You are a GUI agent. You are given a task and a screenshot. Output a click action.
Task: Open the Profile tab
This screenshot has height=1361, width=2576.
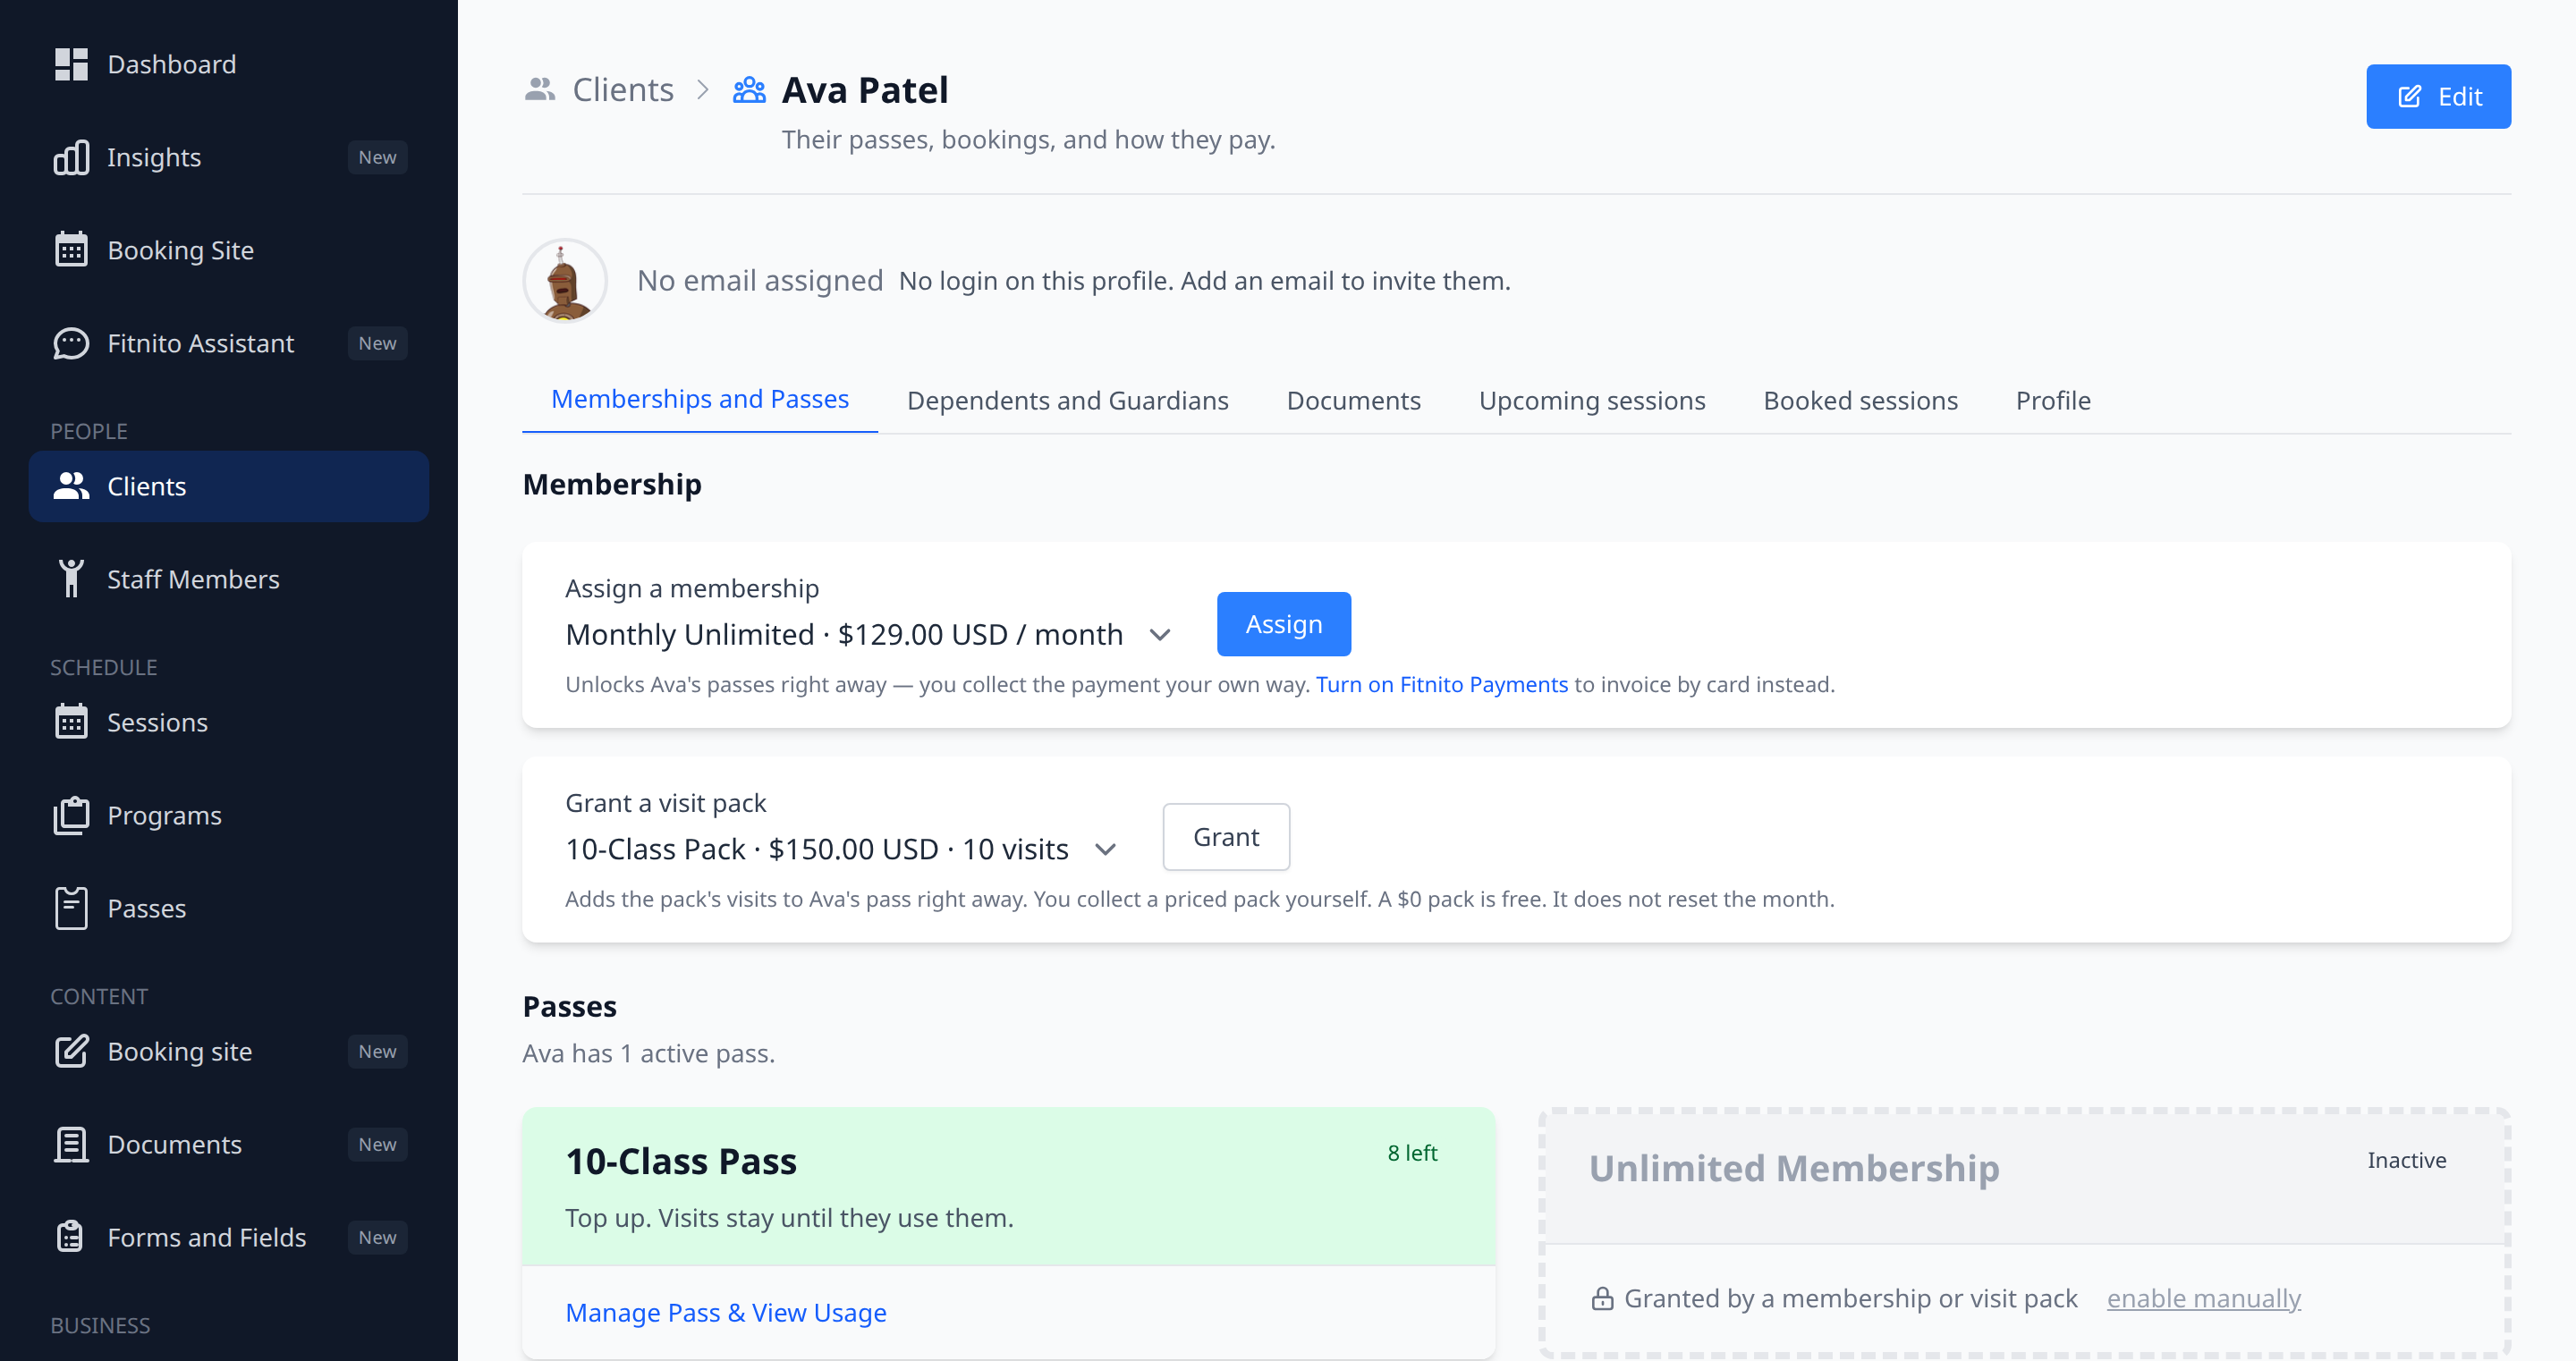(2053, 401)
